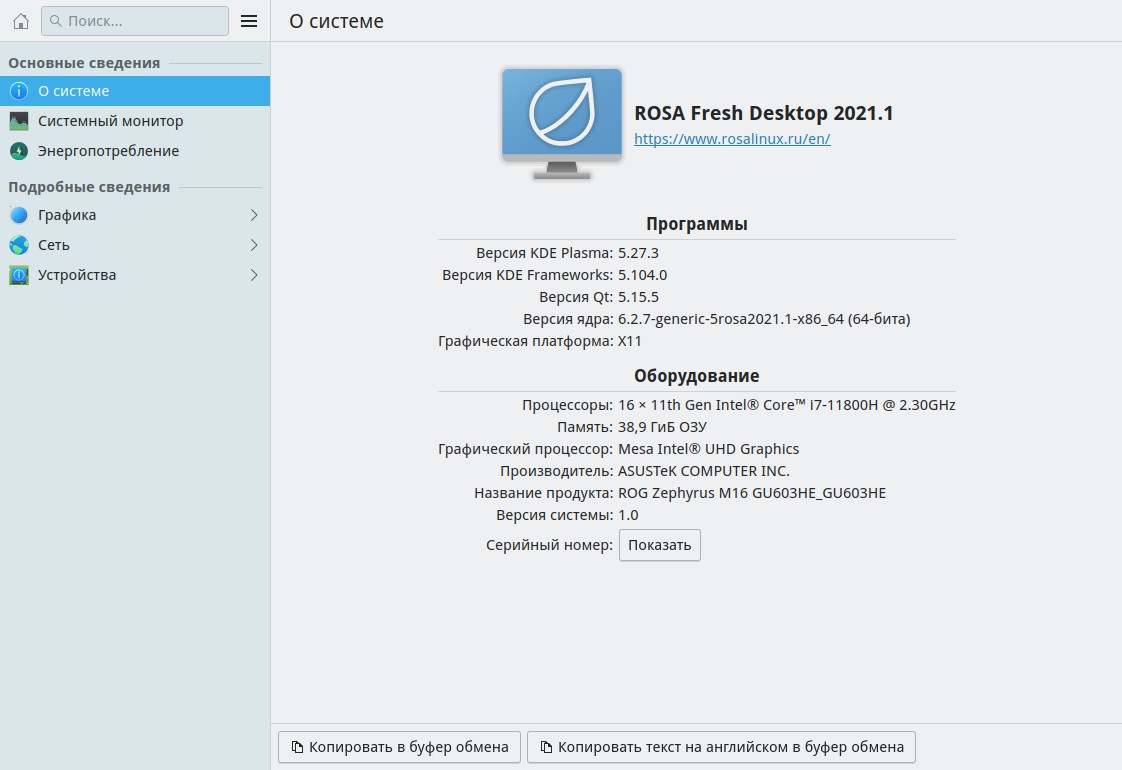Click the Сеть network icon
Image resolution: width=1122 pixels, height=770 pixels.
point(19,245)
